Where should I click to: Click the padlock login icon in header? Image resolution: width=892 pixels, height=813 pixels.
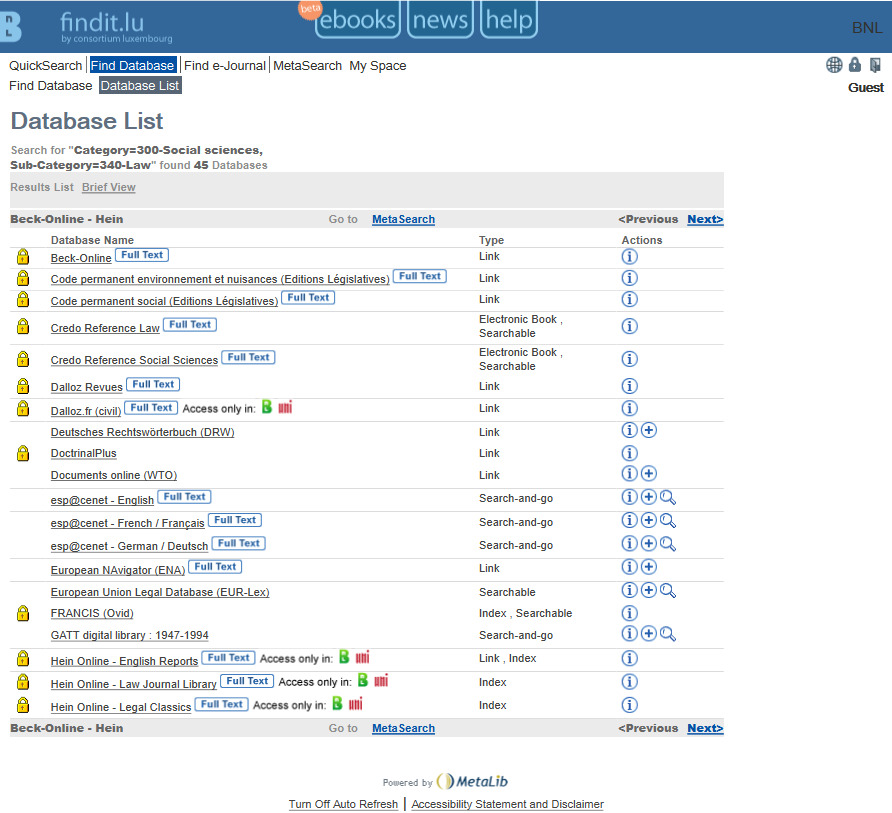[855, 64]
